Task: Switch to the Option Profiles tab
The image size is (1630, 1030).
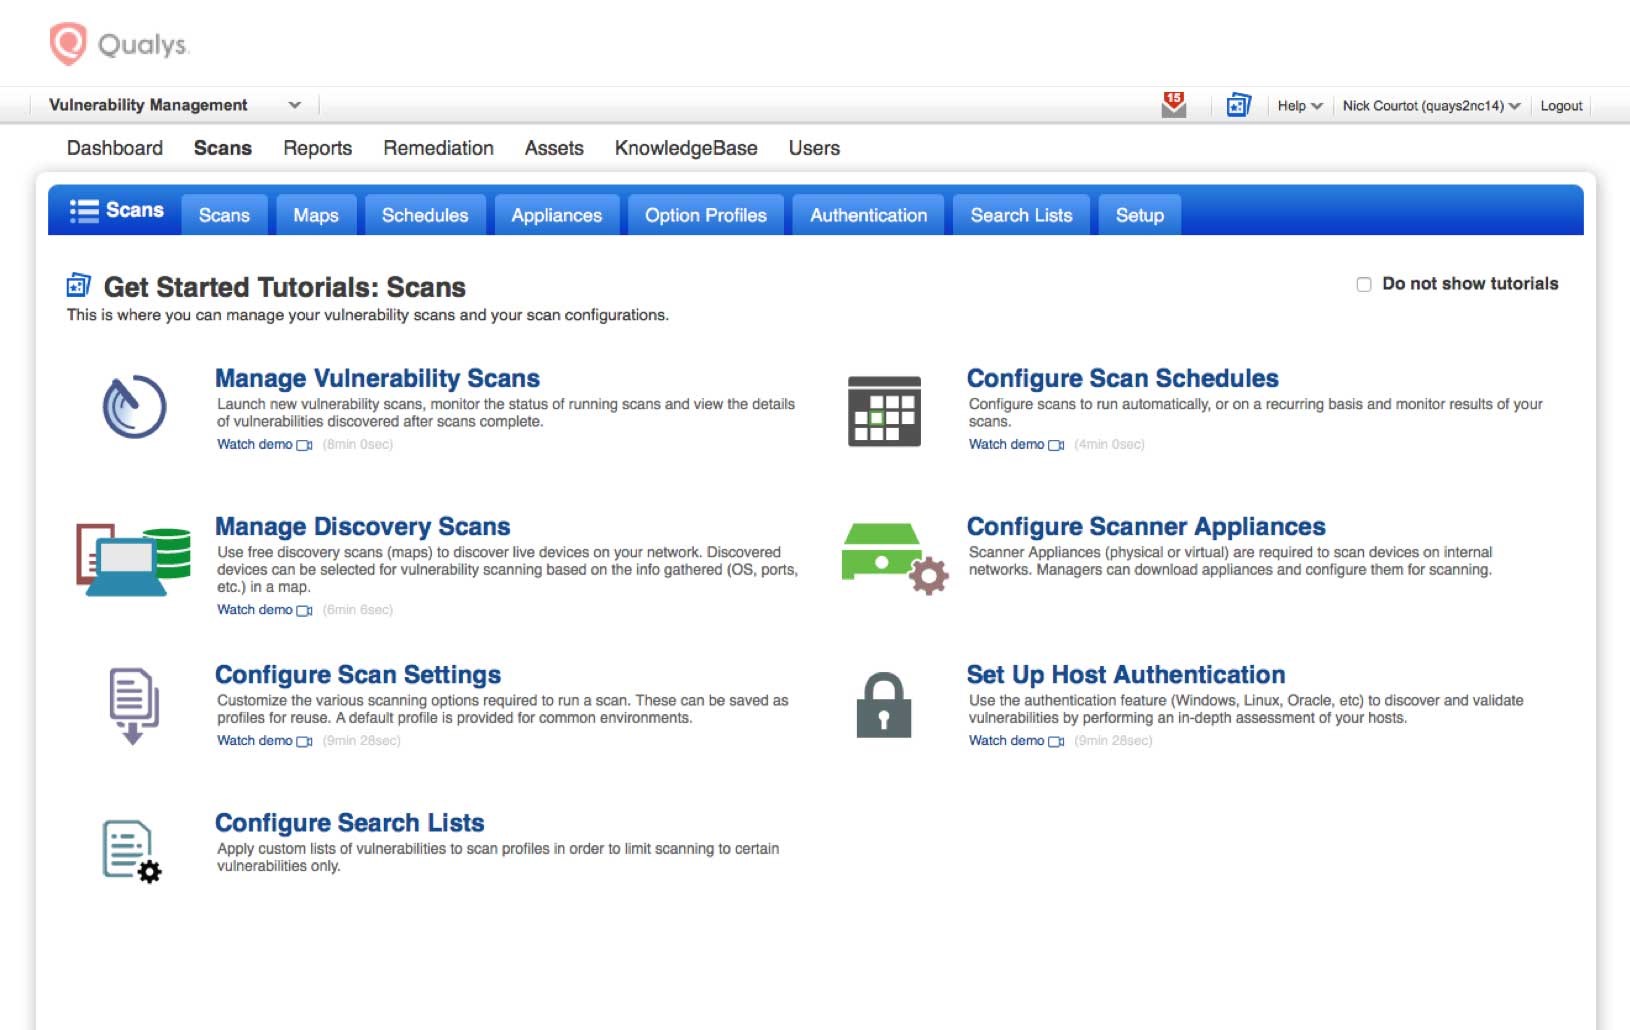Action: pyautogui.click(x=706, y=215)
